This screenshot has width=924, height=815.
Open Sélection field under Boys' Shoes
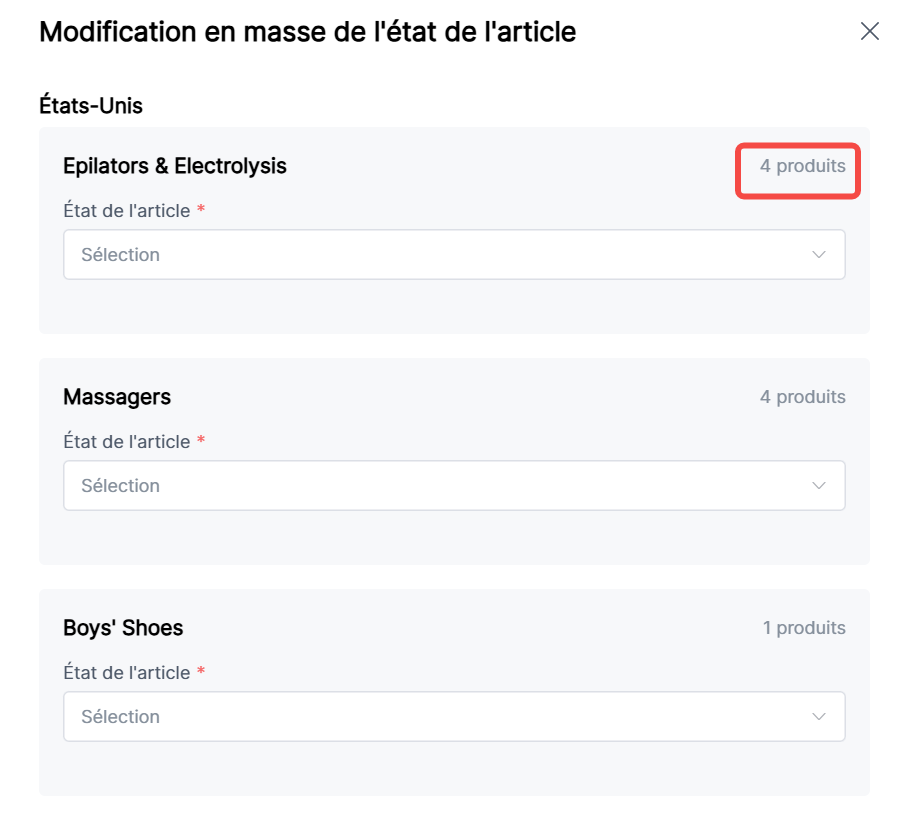coord(440,717)
